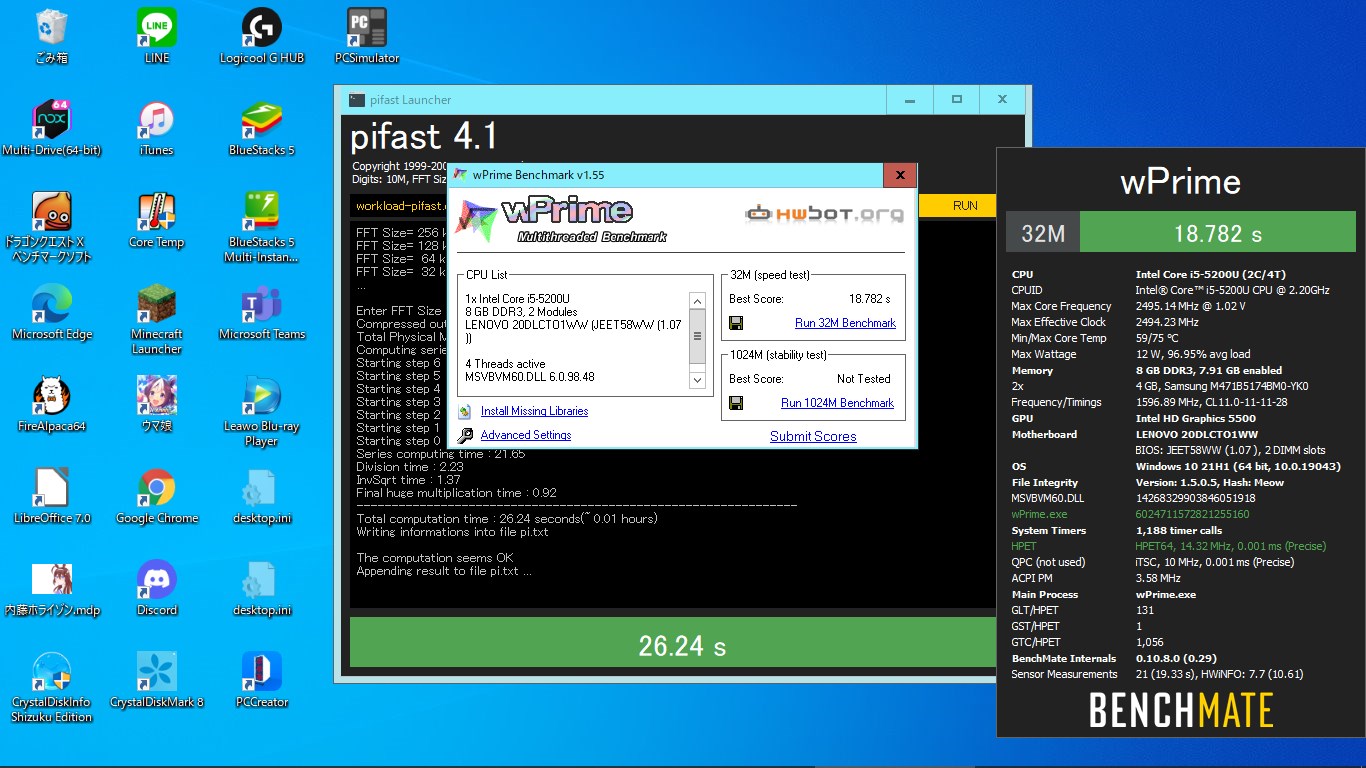This screenshot has width=1366, height=768.
Task: Click Submit Scores link
Action: [x=813, y=436]
